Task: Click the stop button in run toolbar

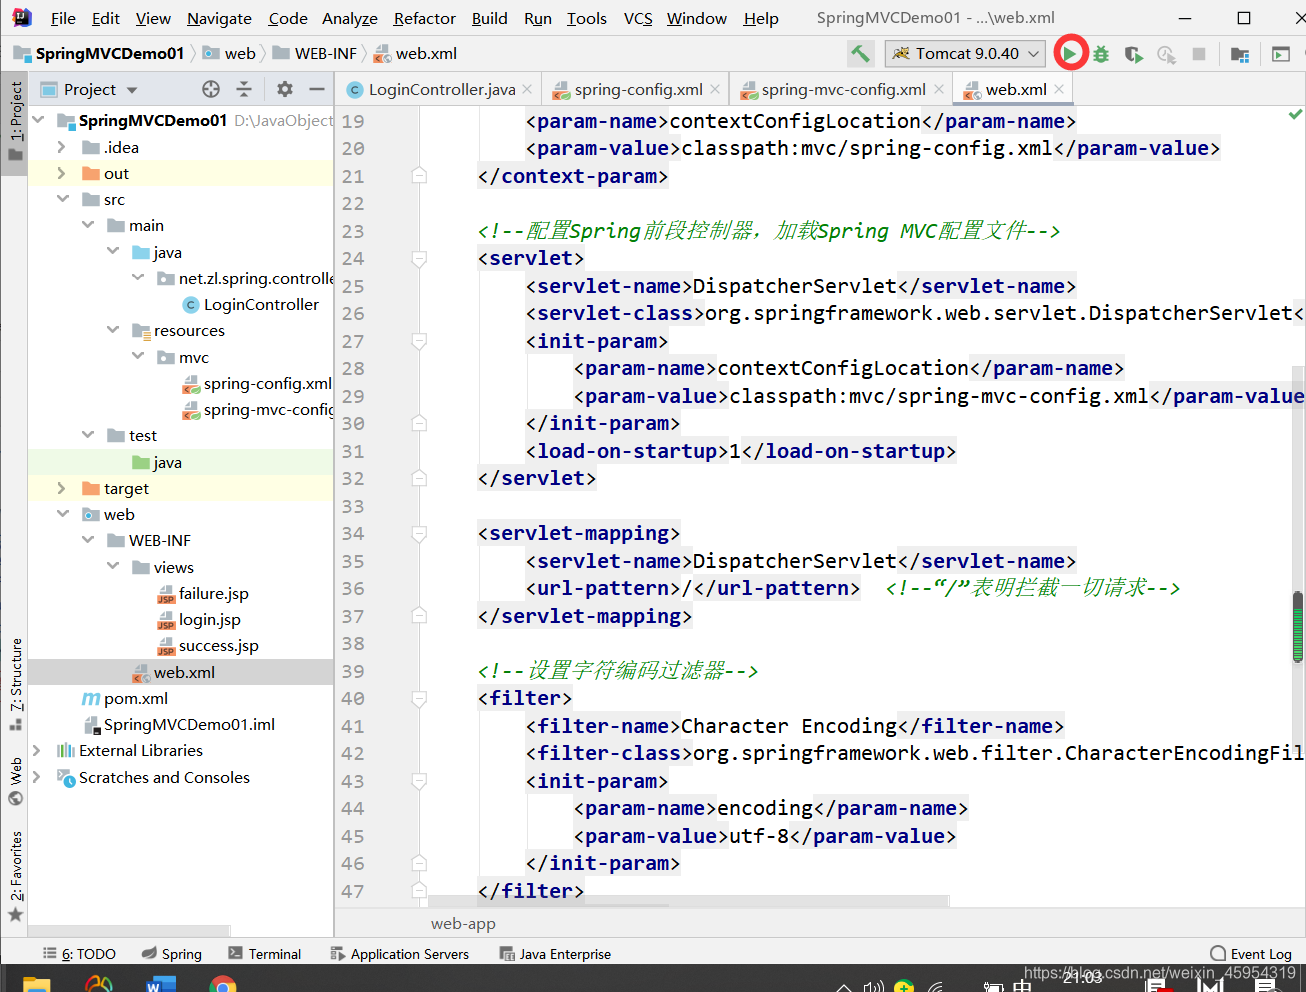Action: pyautogui.click(x=1199, y=54)
